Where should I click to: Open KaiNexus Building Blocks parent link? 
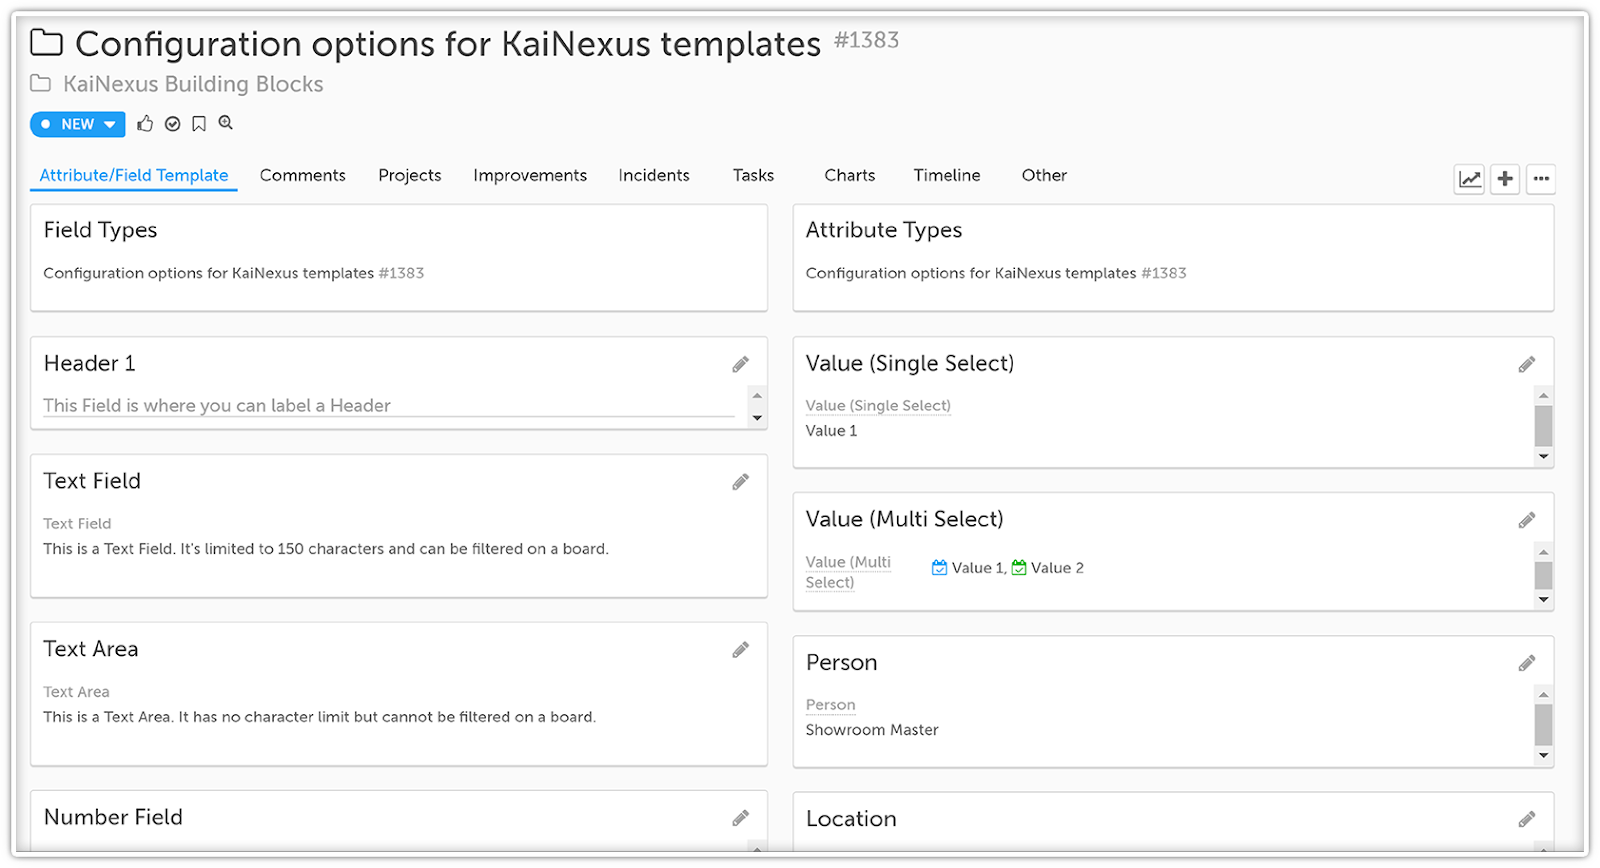(193, 84)
